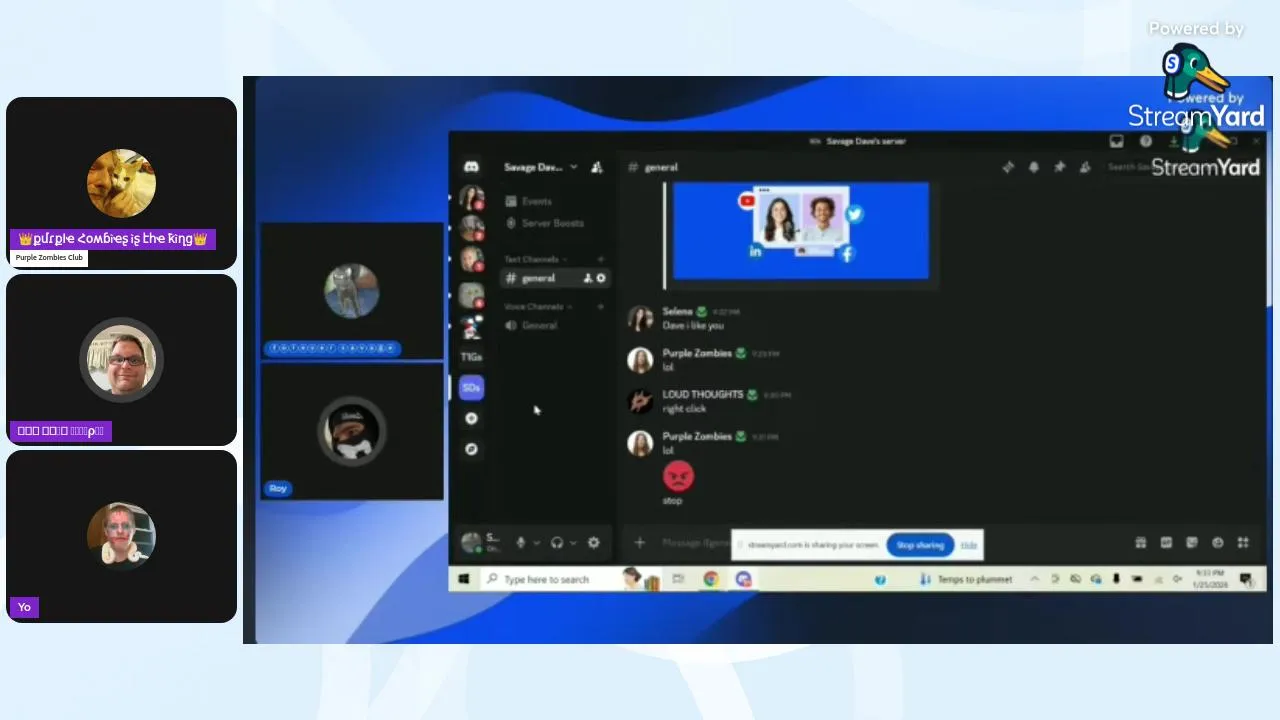The image size is (1280, 720).
Task: Open the blue social media embed image
Action: [x=800, y=231]
